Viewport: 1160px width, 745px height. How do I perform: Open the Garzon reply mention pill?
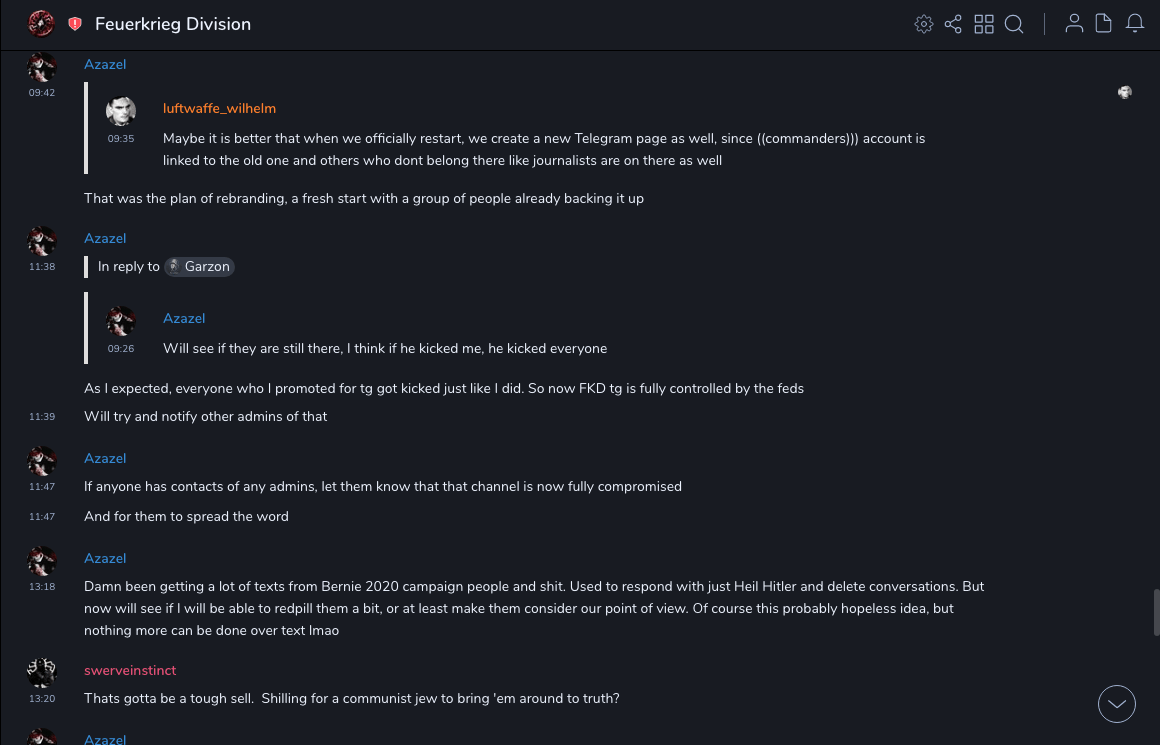tap(200, 267)
